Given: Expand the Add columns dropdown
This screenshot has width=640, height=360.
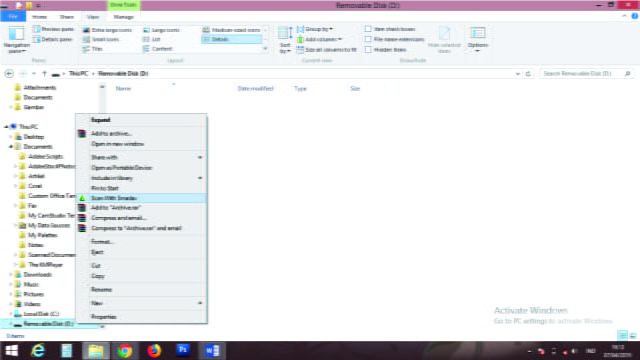Looking at the screenshot, I should 319,40.
